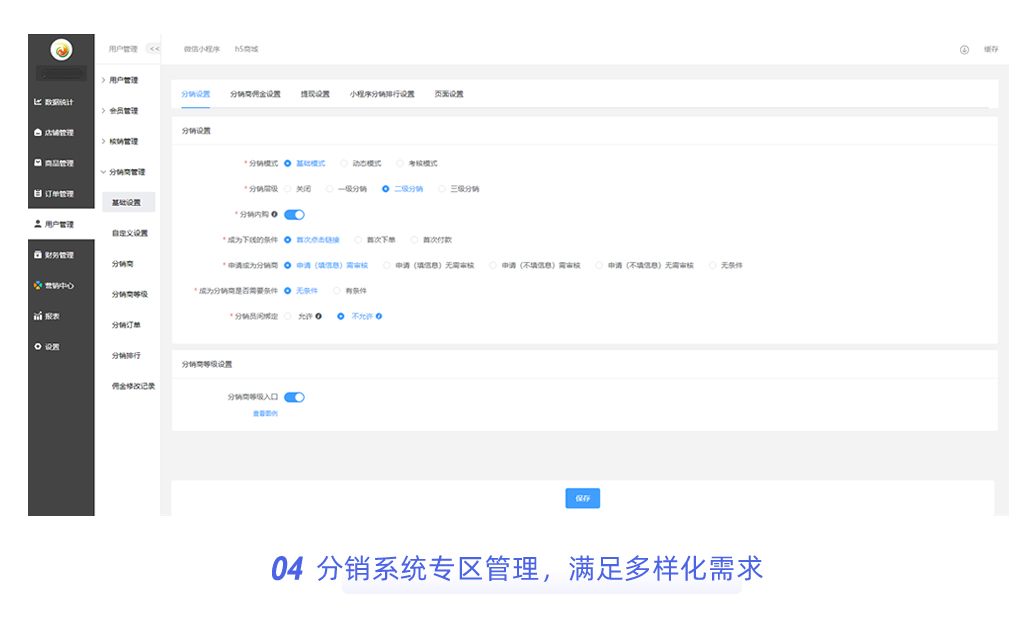Image resolution: width=1033 pixels, height=636 pixels.
Task: Collapse the 分销商管理 submenu group
Action: tap(103, 172)
